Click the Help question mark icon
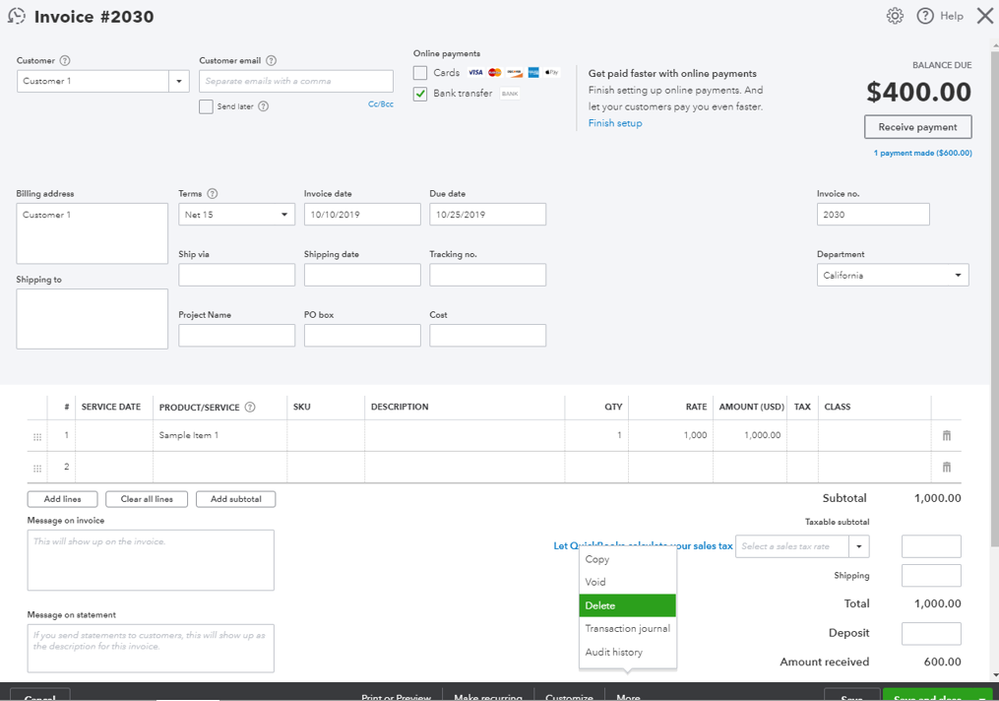Screen dimensions: 999x701 [924, 16]
